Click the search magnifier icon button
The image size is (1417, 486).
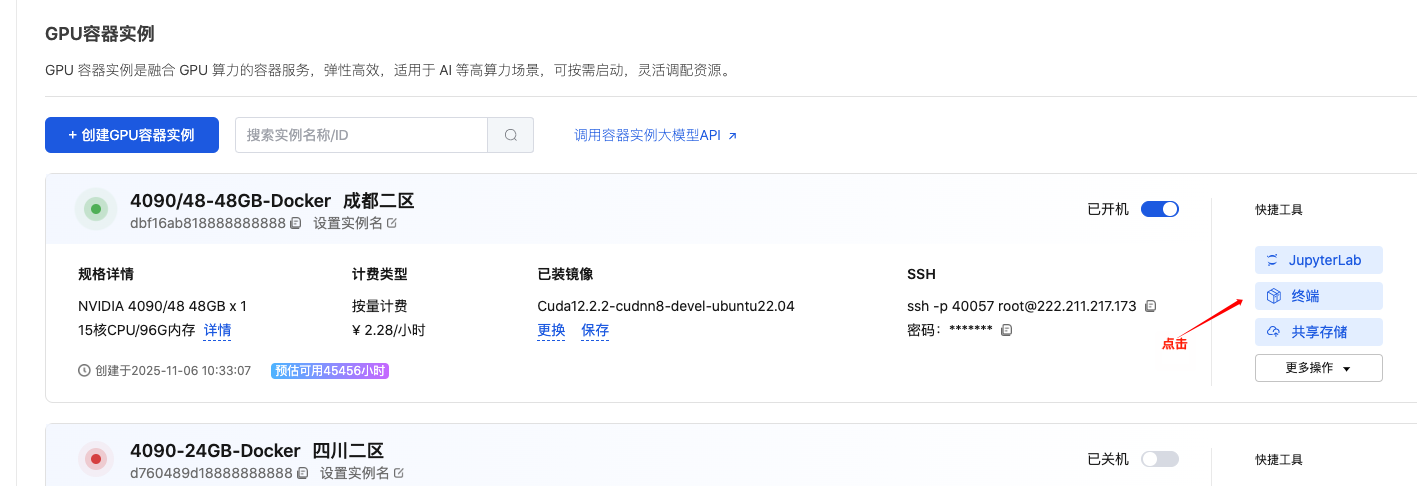point(510,135)
